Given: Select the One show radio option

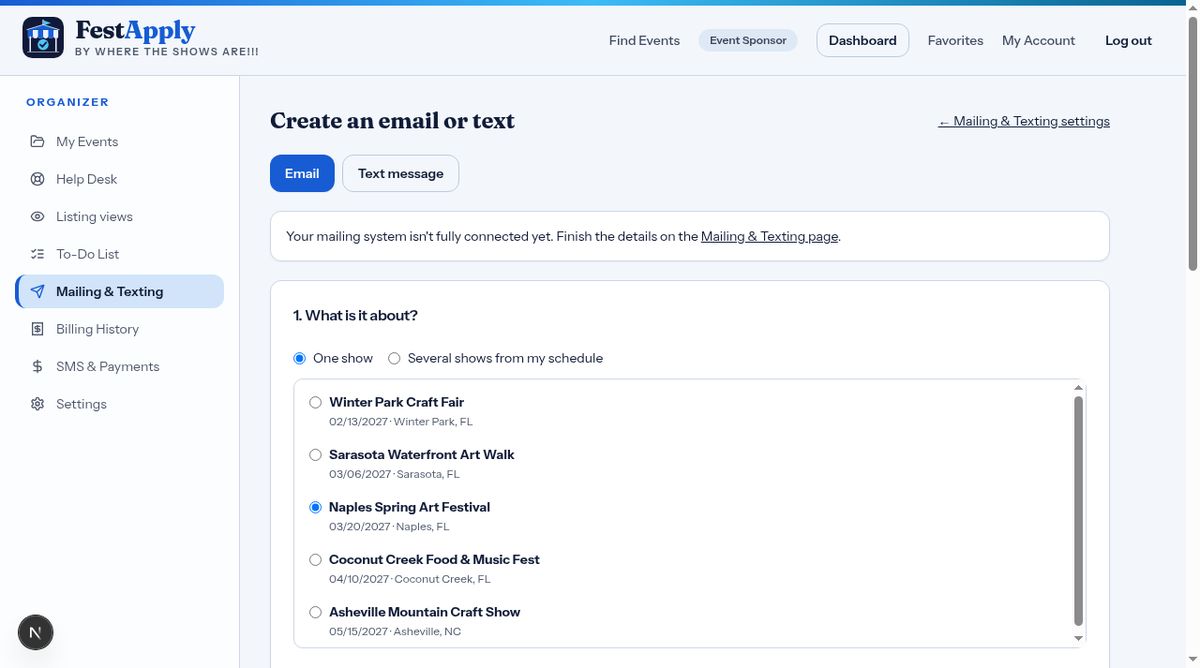Looking at the screenshot, I should coord(299,358).
